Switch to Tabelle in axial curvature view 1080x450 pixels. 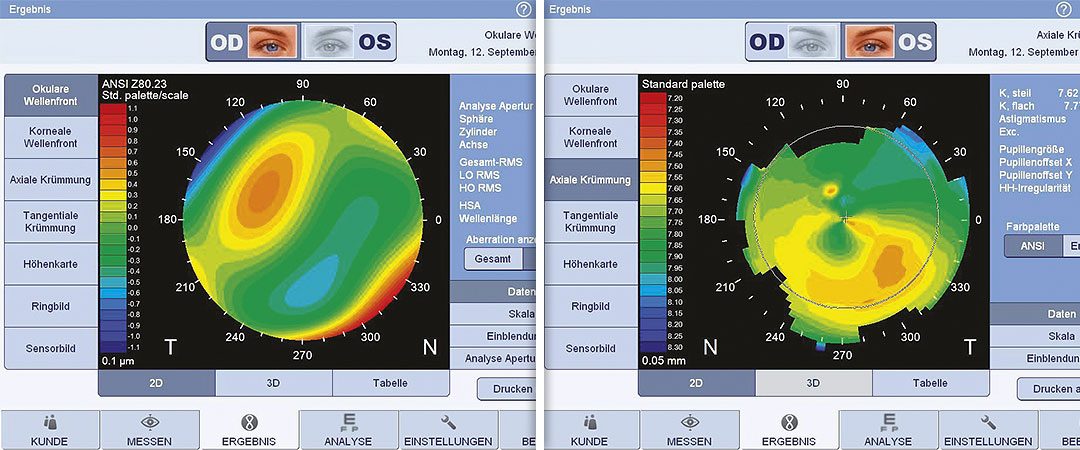pos(930,383)
